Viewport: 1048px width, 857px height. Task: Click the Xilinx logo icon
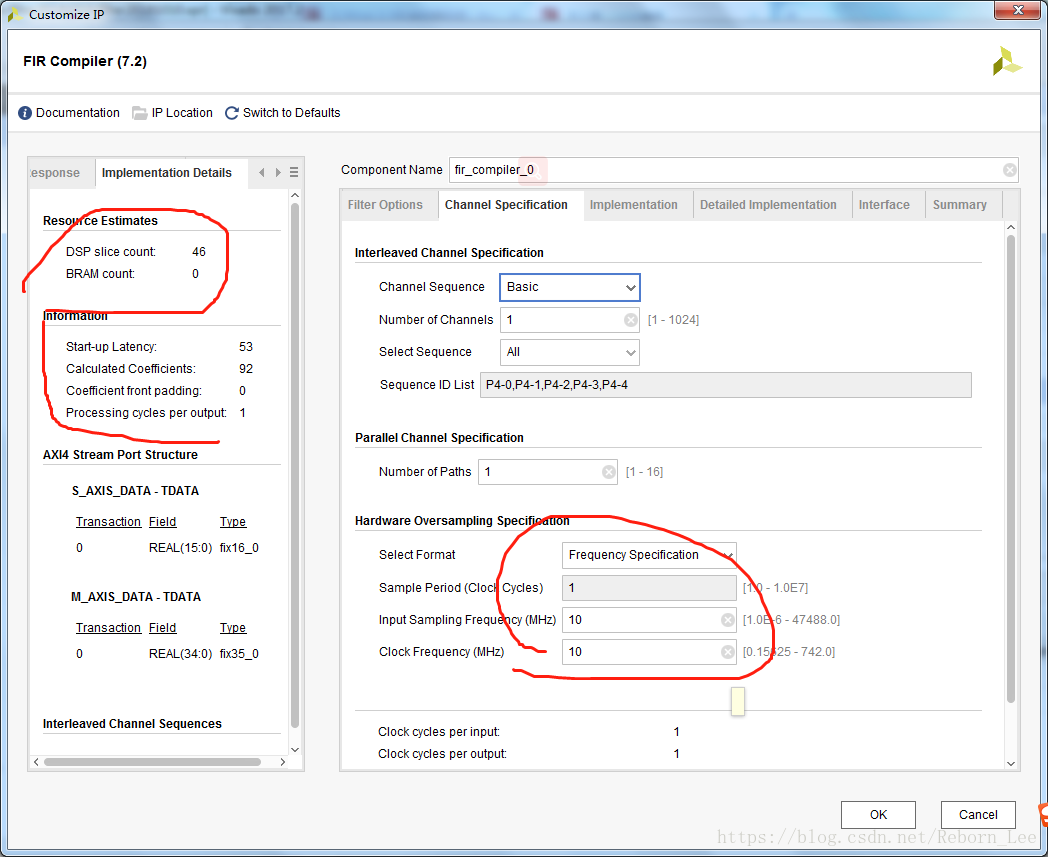coord(1007,62)
